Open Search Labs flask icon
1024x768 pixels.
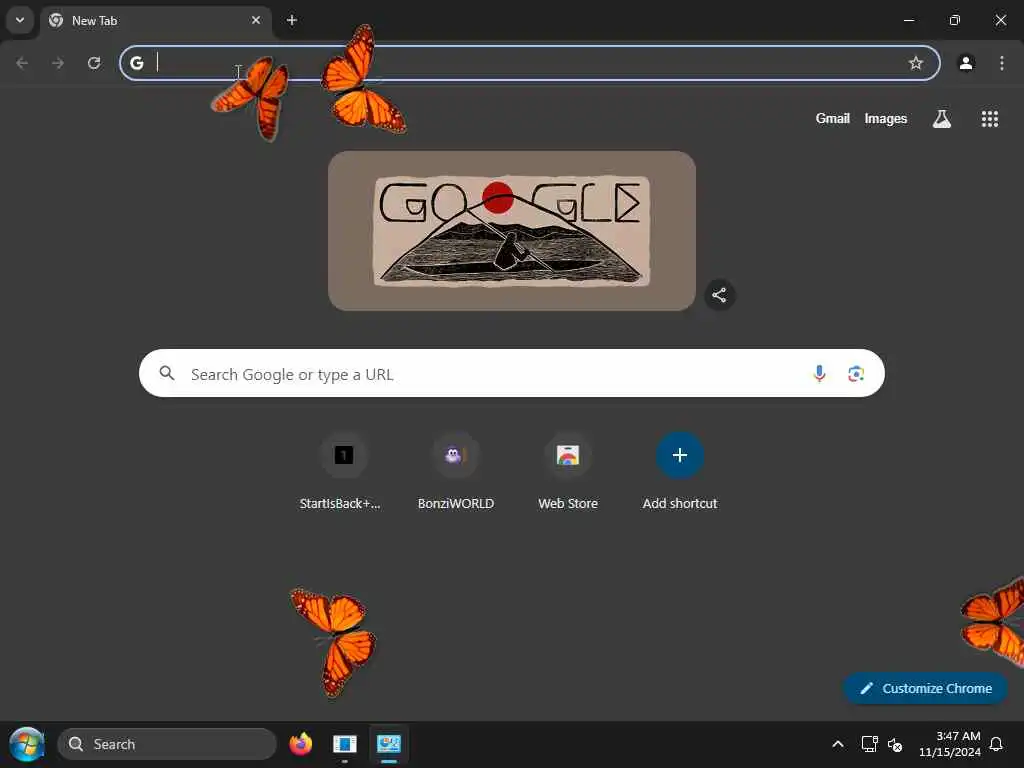point(942,118)
